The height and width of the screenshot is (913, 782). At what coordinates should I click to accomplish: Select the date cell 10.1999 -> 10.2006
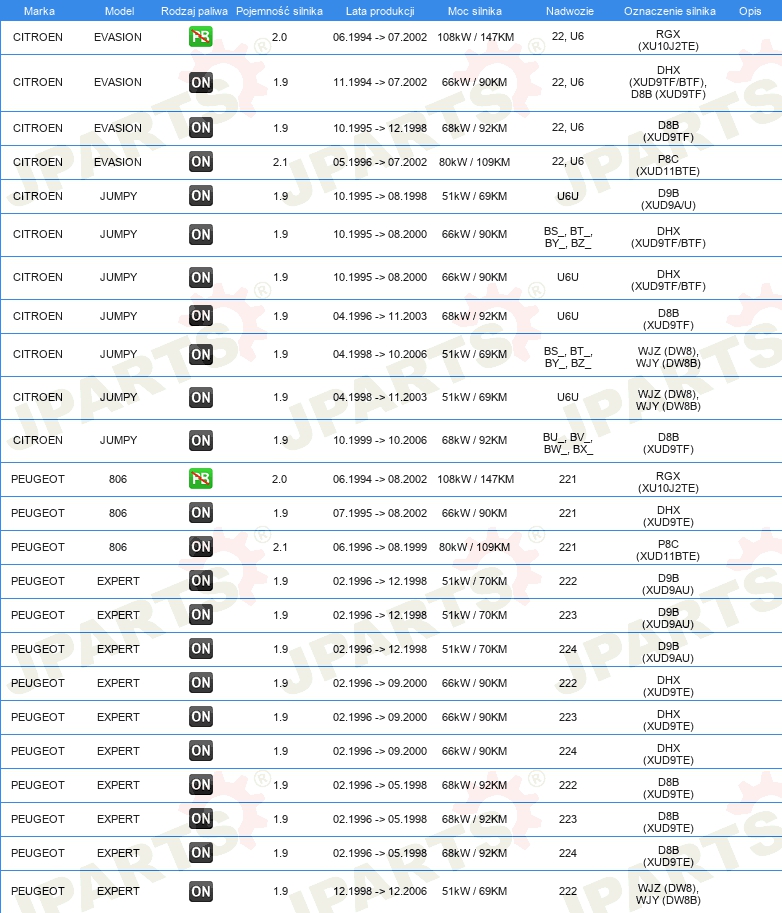tap(380, 440)
